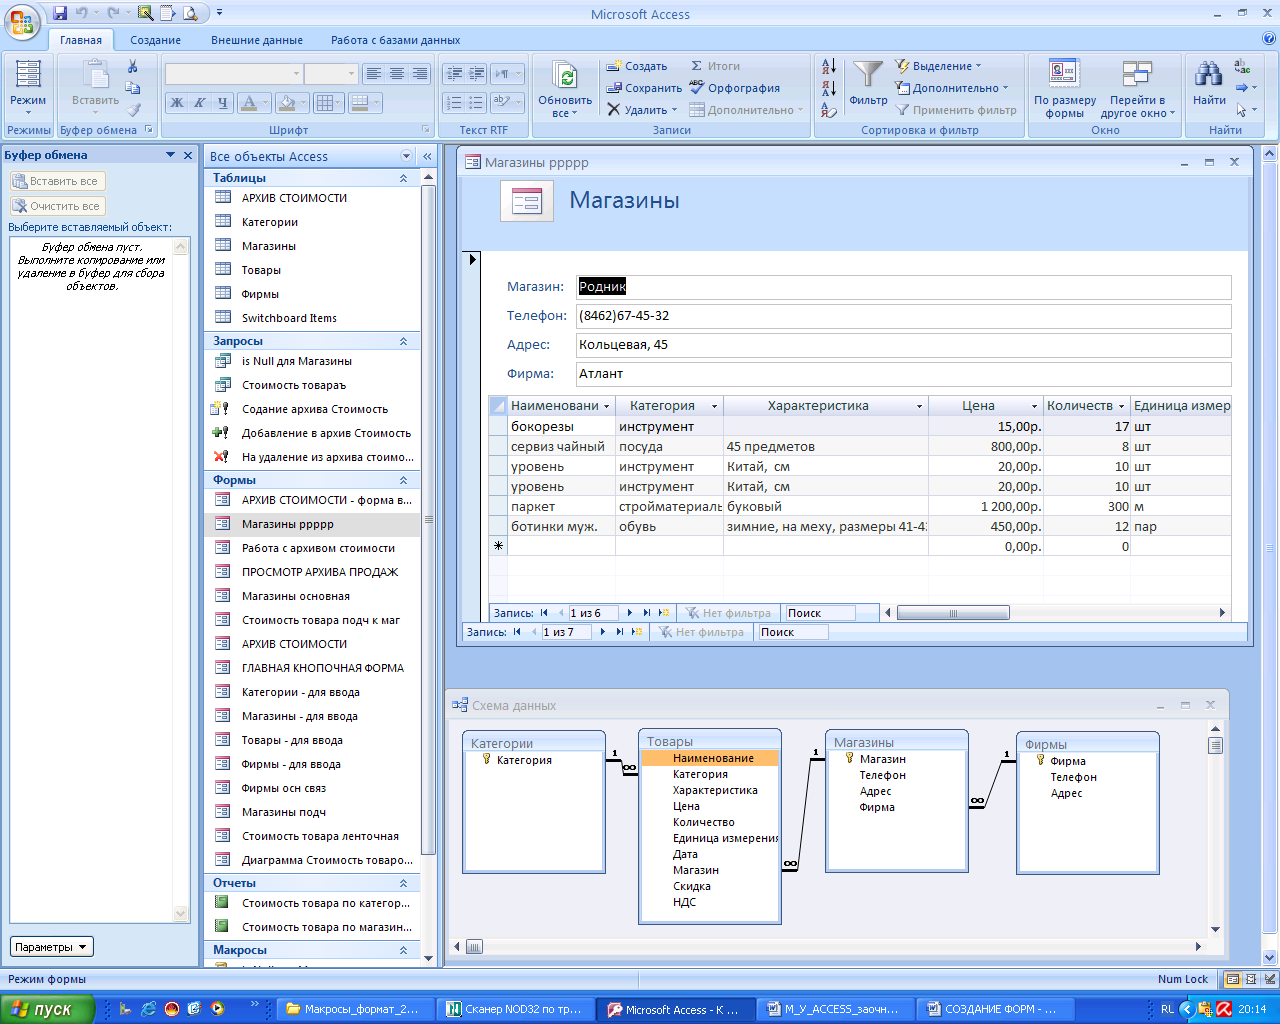
Task: Go to first record in main form navigator
Action: coord(517,632)
